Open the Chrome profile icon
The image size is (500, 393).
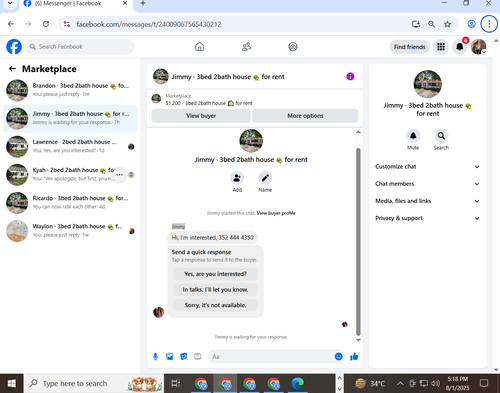pyautogui.click(x=471, y=24)
